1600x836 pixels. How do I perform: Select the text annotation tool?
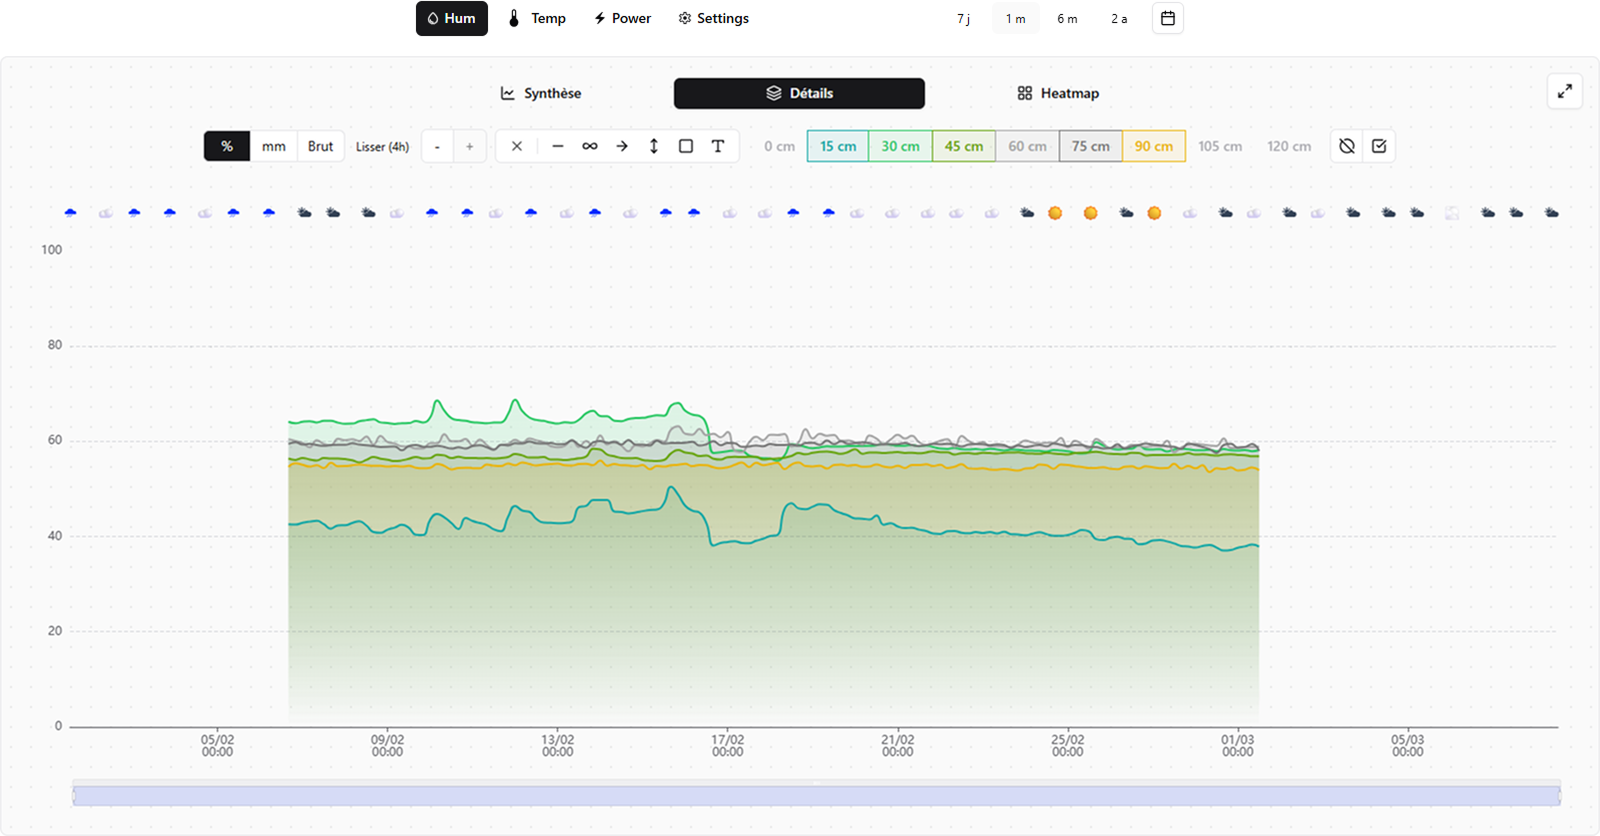718,146
